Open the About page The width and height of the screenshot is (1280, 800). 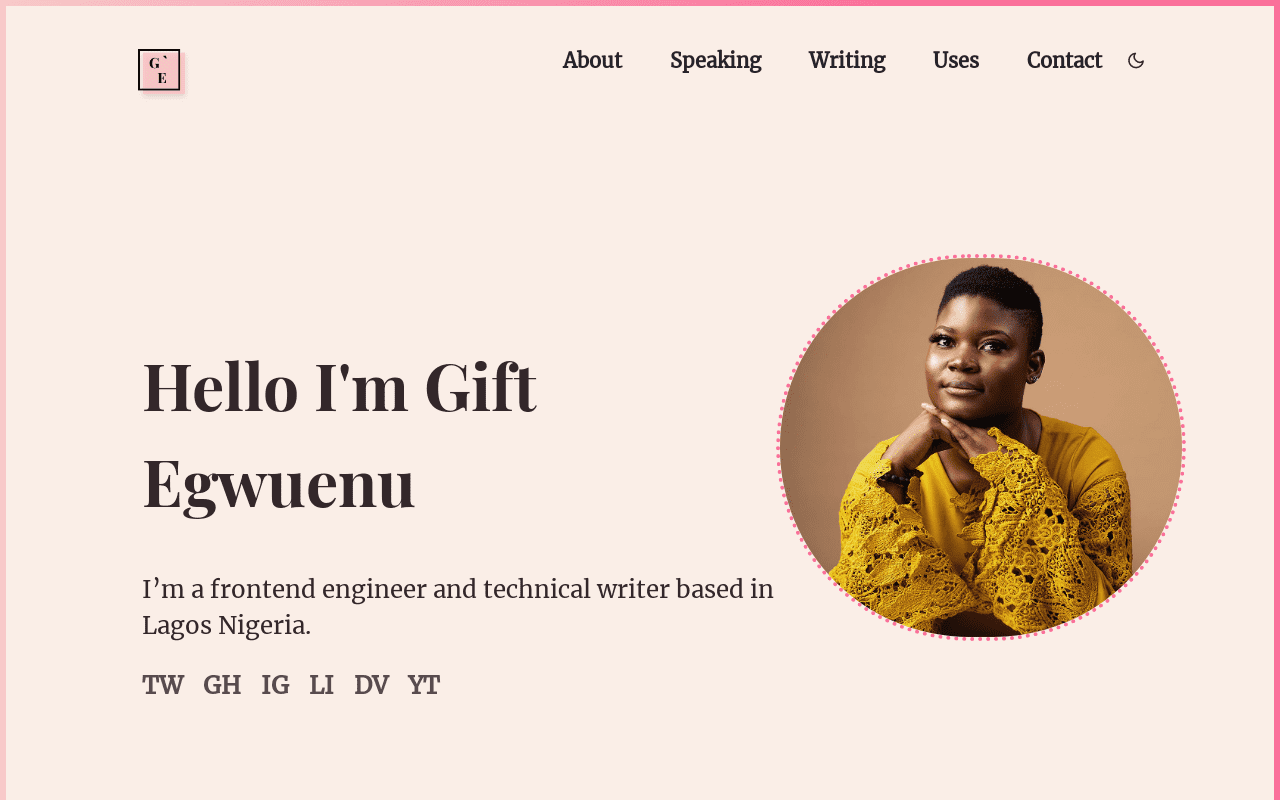[x=592, y=61]
